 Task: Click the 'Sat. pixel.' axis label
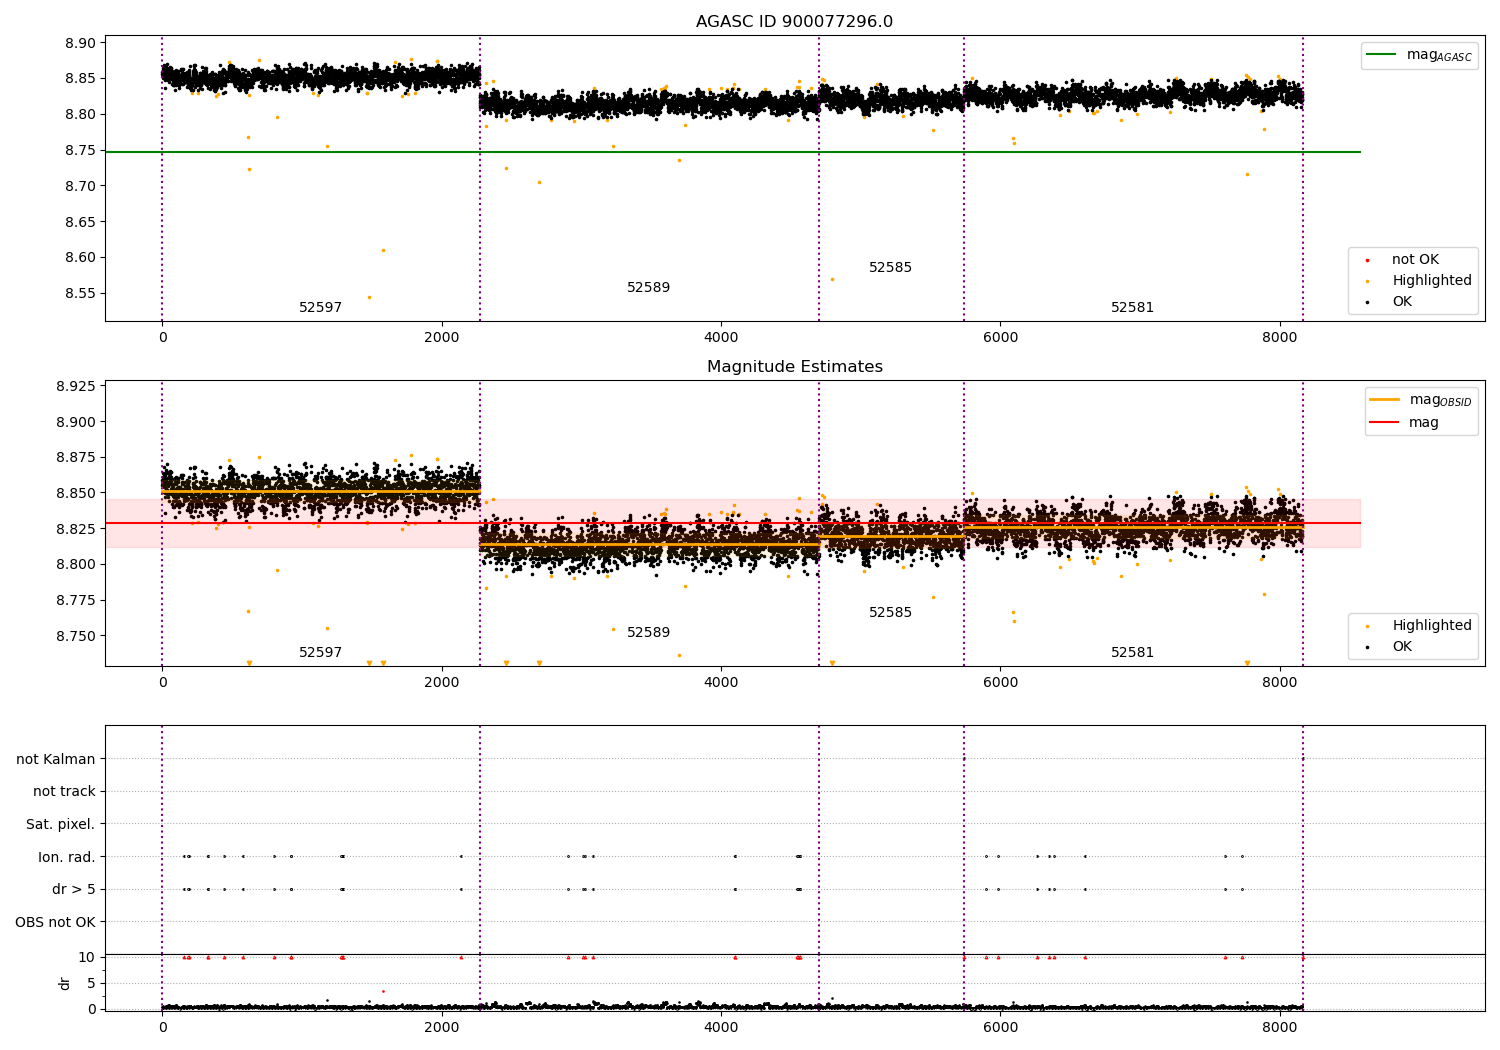[x=61, y=825]
